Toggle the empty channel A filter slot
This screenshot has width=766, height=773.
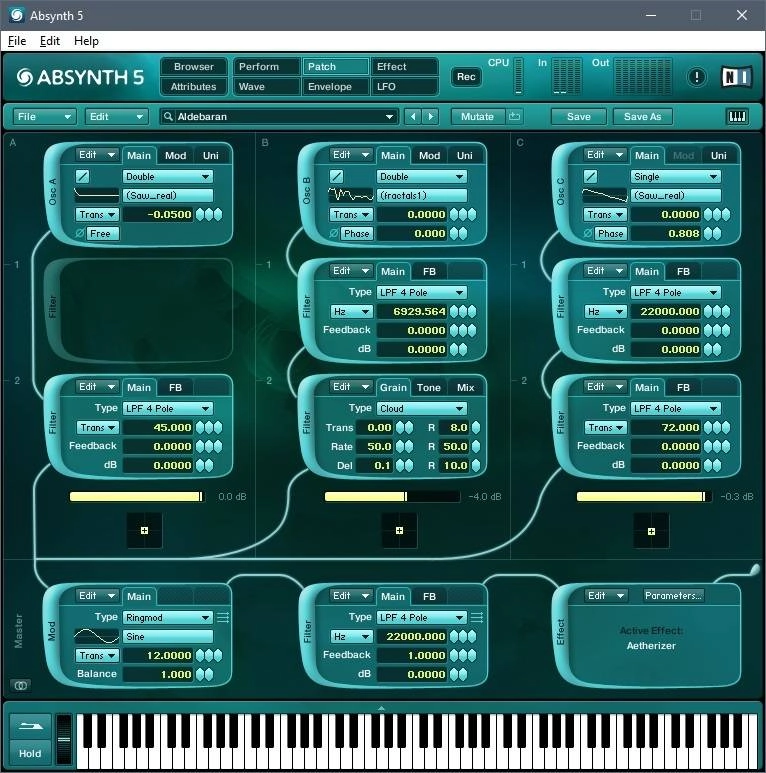[138, 310]
